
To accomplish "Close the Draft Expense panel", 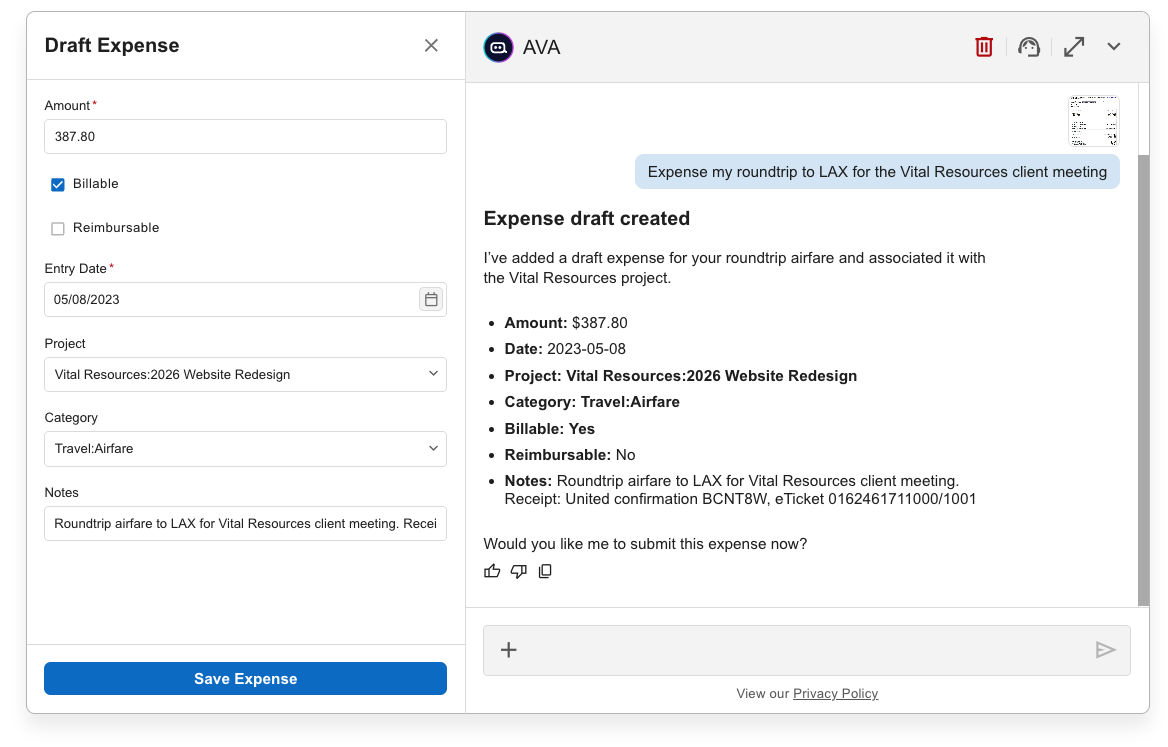I will (431, 45).
